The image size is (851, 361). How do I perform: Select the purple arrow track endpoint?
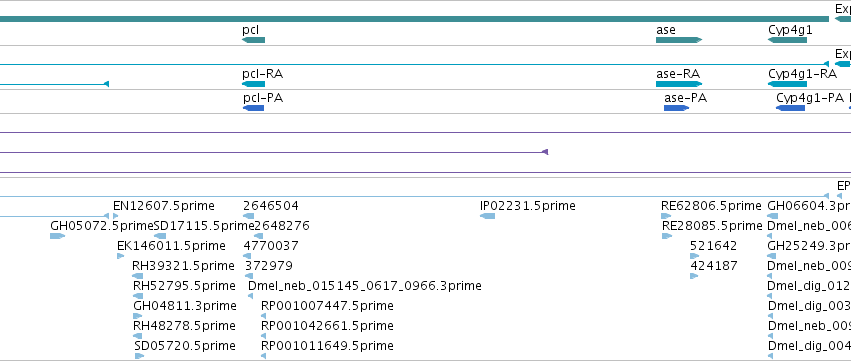[x=545, y=152]
